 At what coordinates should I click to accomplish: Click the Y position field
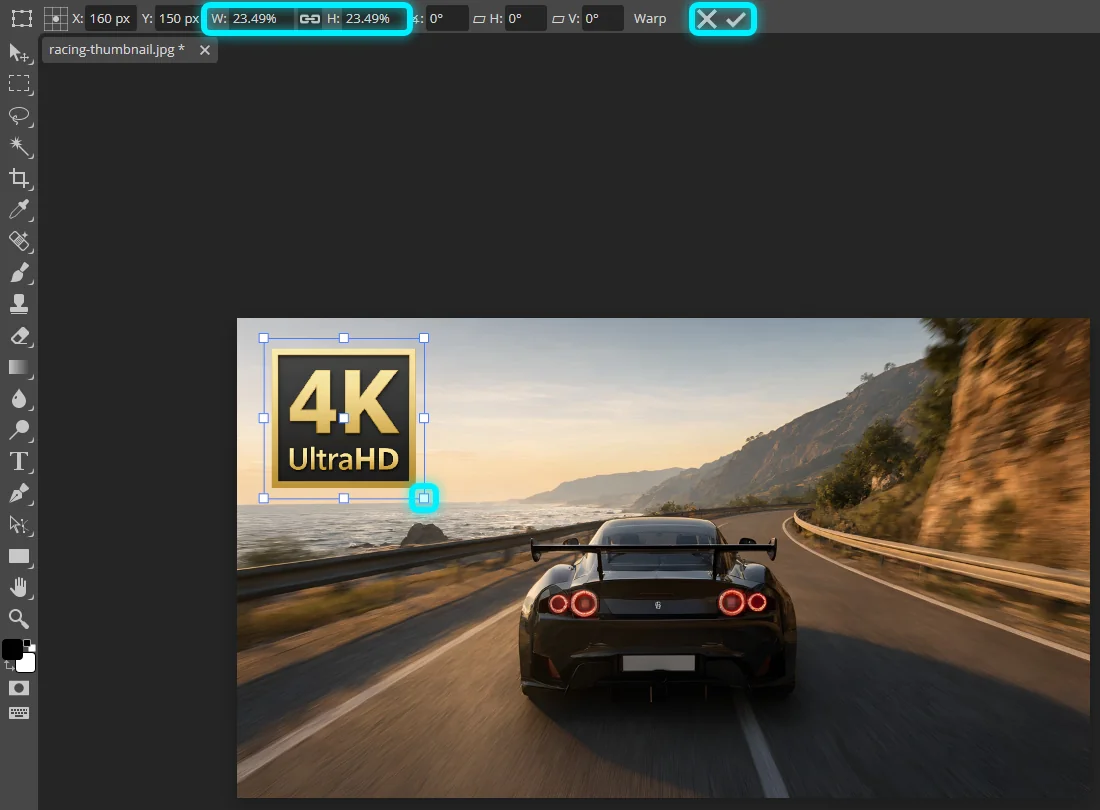179,18
